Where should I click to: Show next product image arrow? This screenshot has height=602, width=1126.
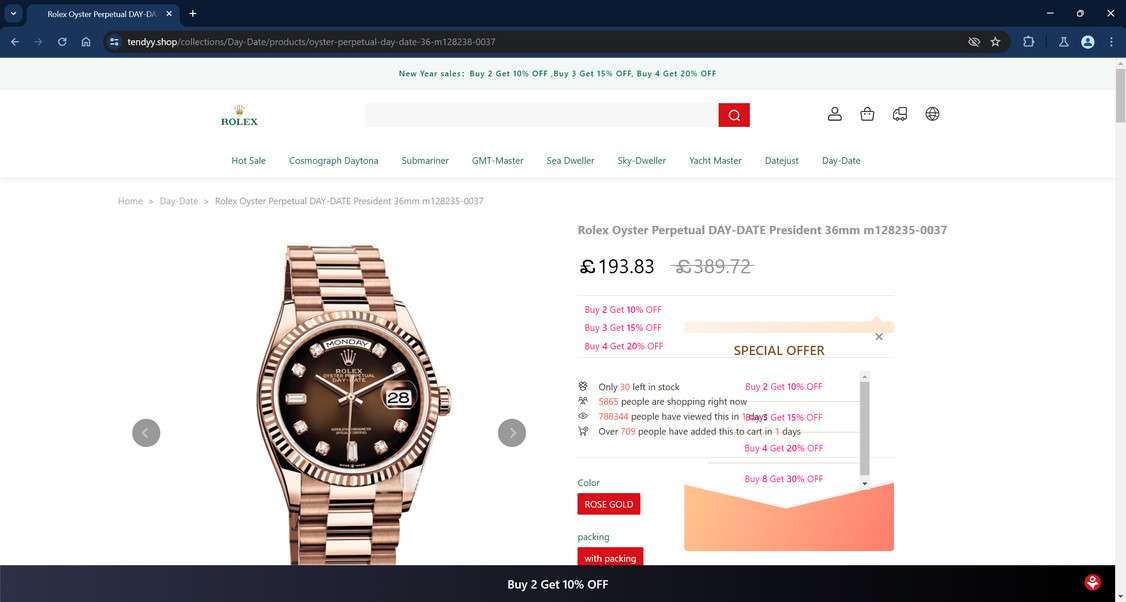coord(512,432)
